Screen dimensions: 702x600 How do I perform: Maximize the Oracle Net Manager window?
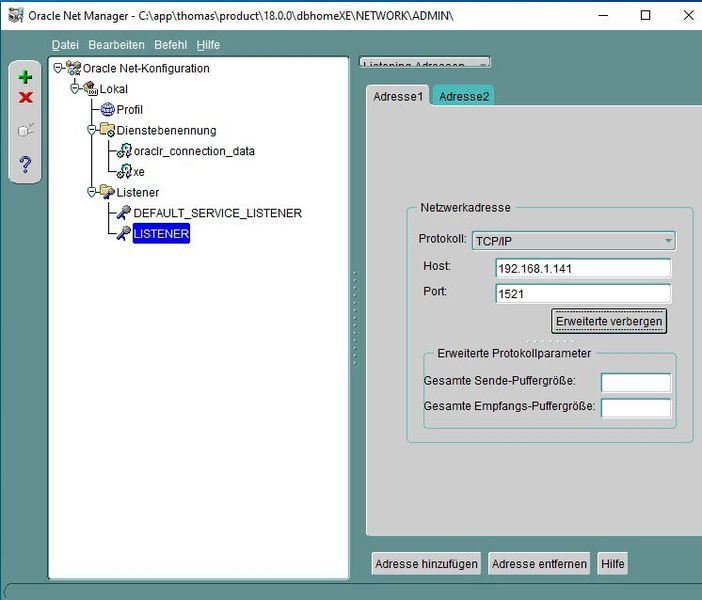point(645,15)
